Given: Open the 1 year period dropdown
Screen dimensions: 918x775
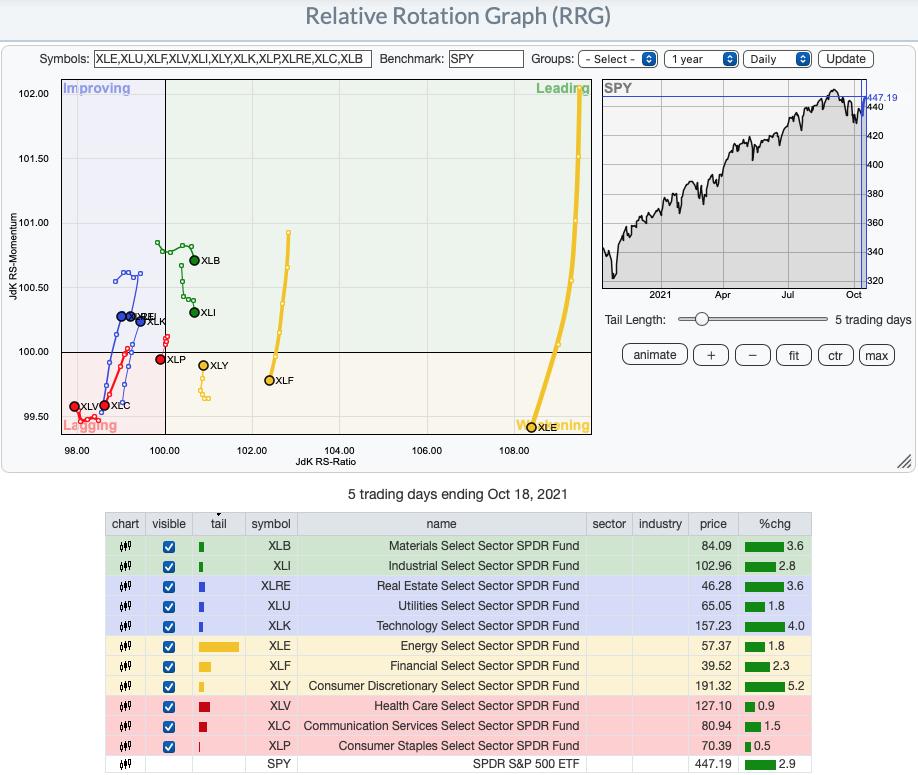Looking at the screenshot, I should (701, 59).
